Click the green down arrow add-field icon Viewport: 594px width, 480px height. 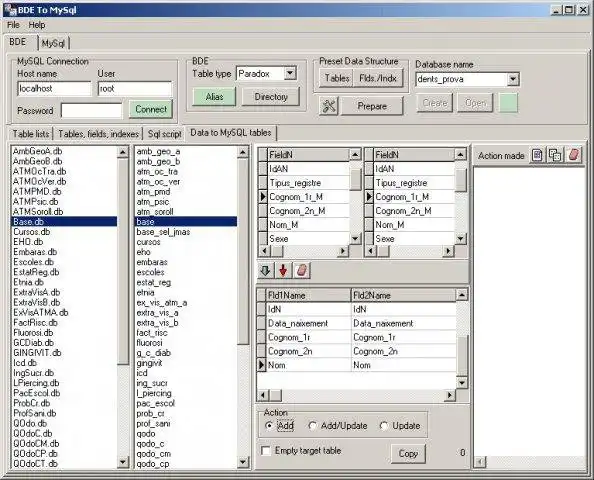point(265,270)
